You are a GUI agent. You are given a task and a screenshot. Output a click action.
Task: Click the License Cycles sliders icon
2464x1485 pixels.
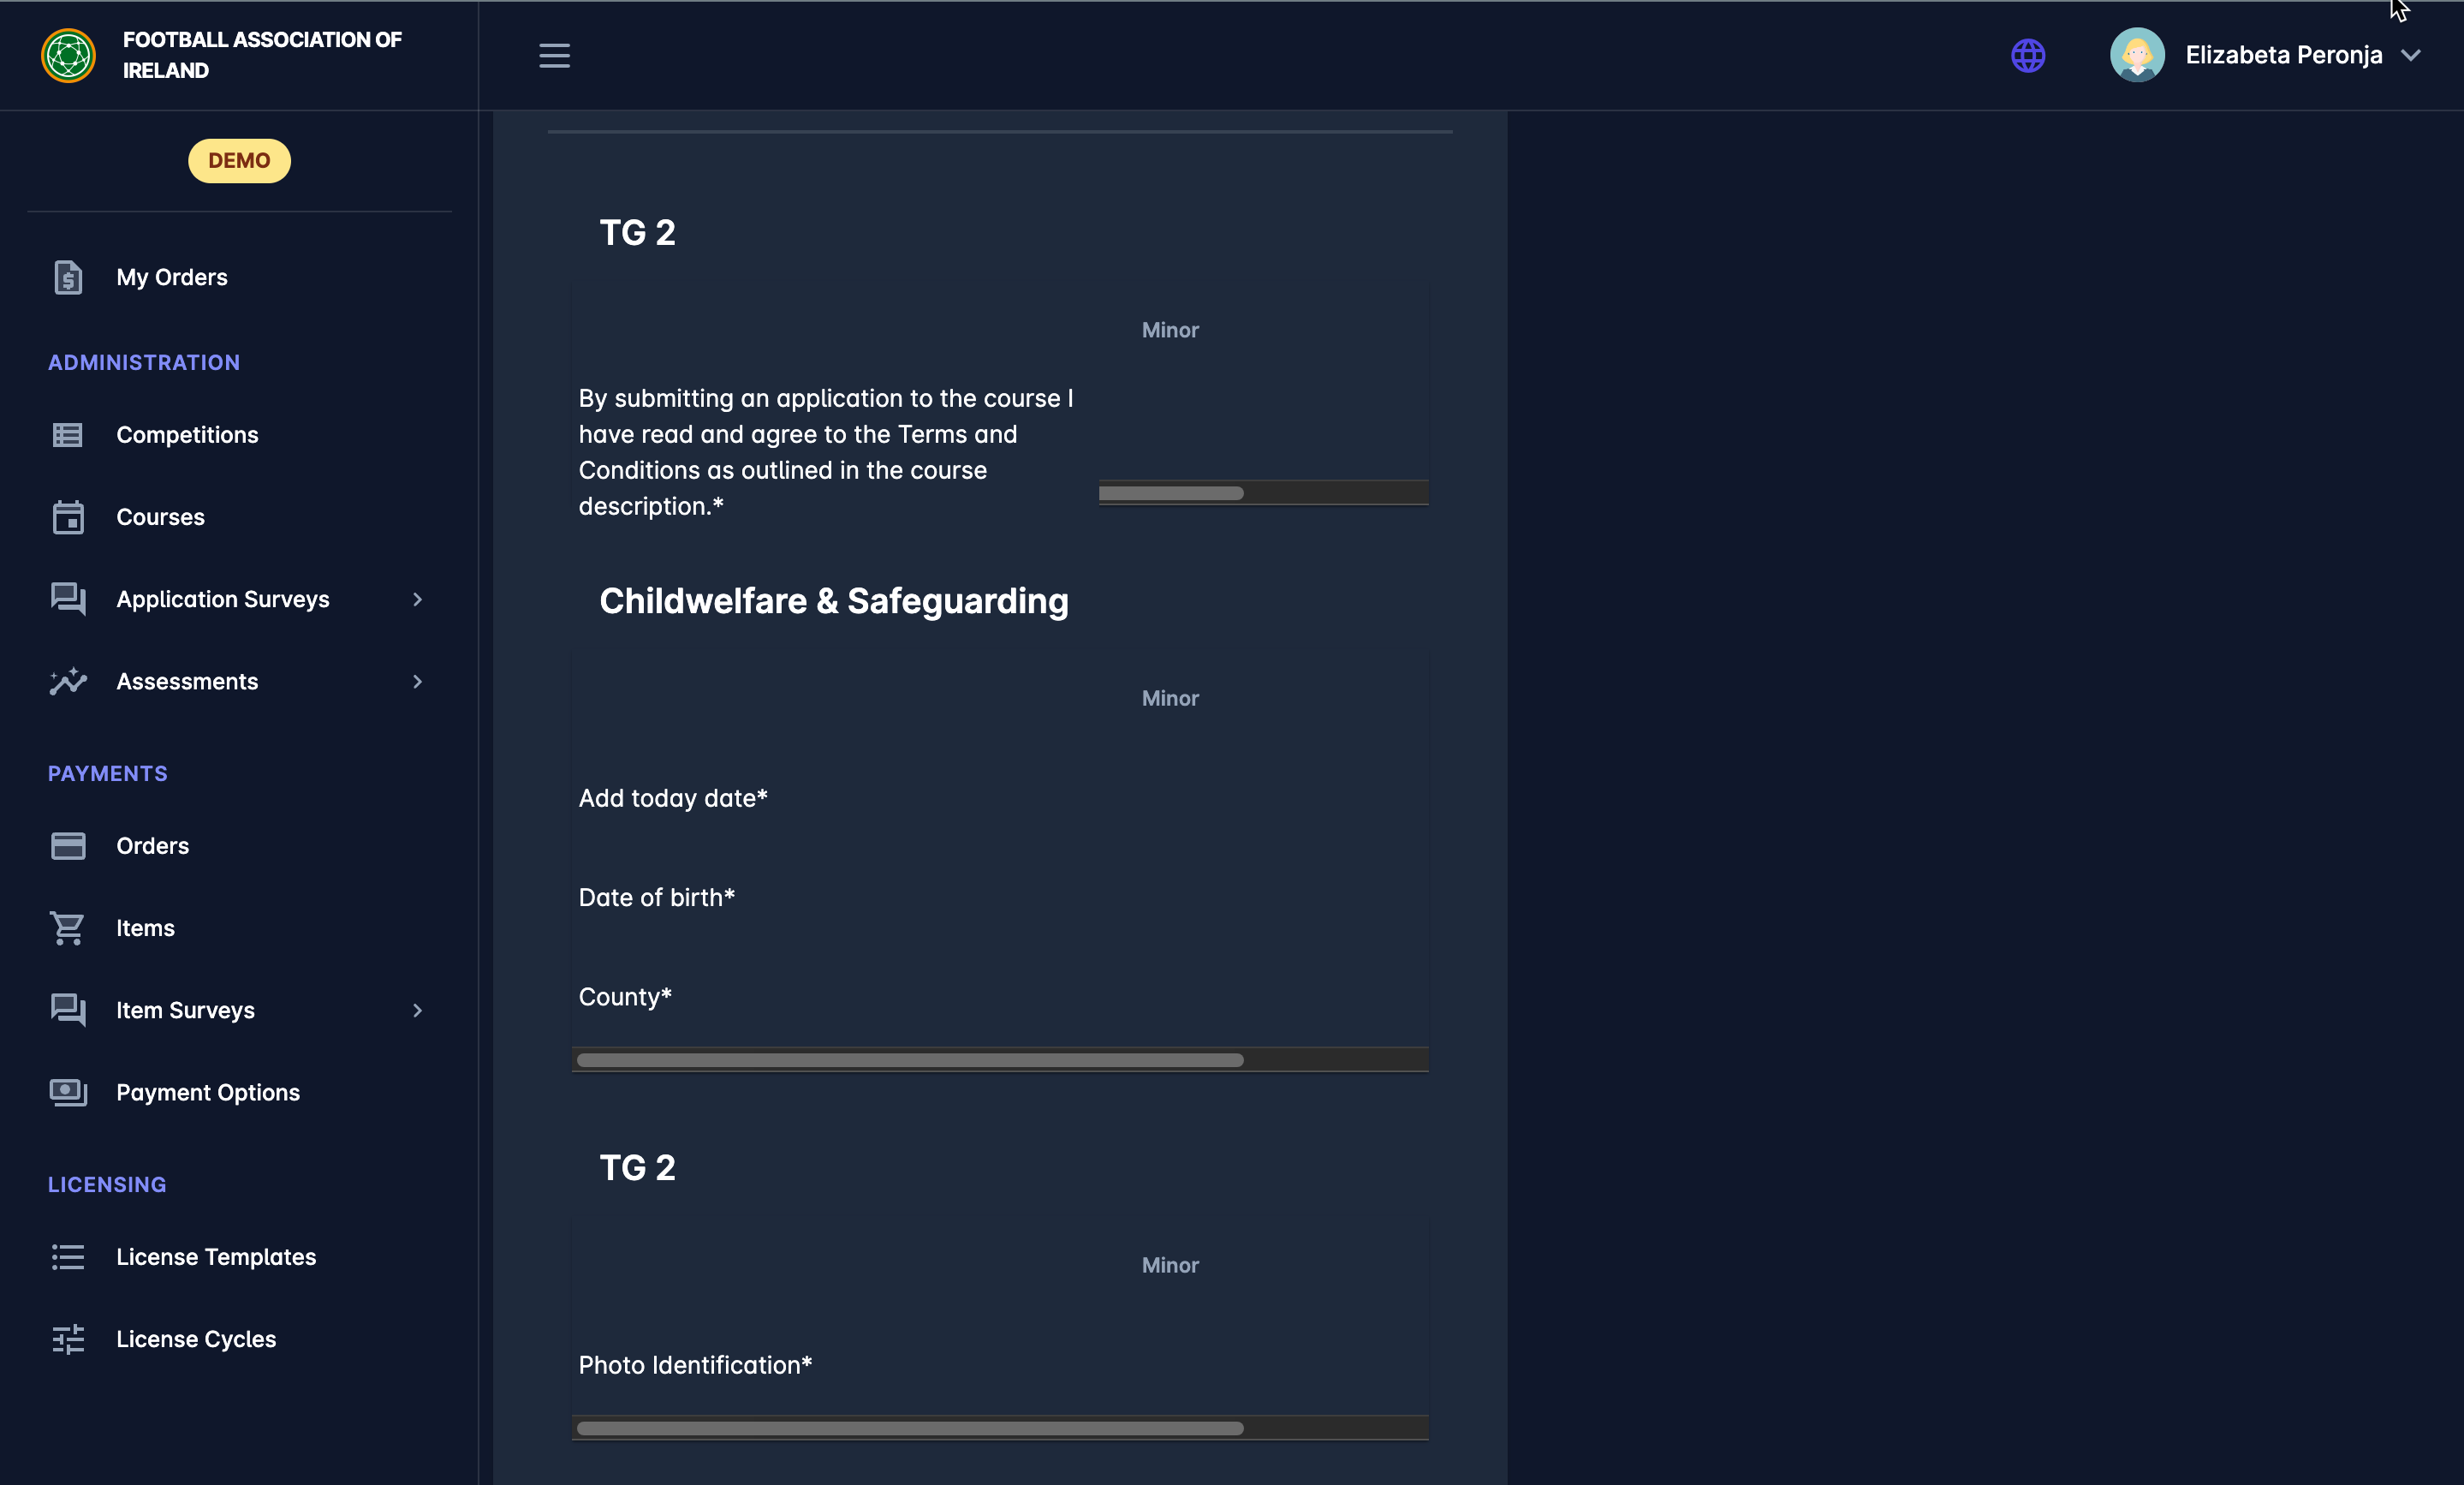(68, 1339)
